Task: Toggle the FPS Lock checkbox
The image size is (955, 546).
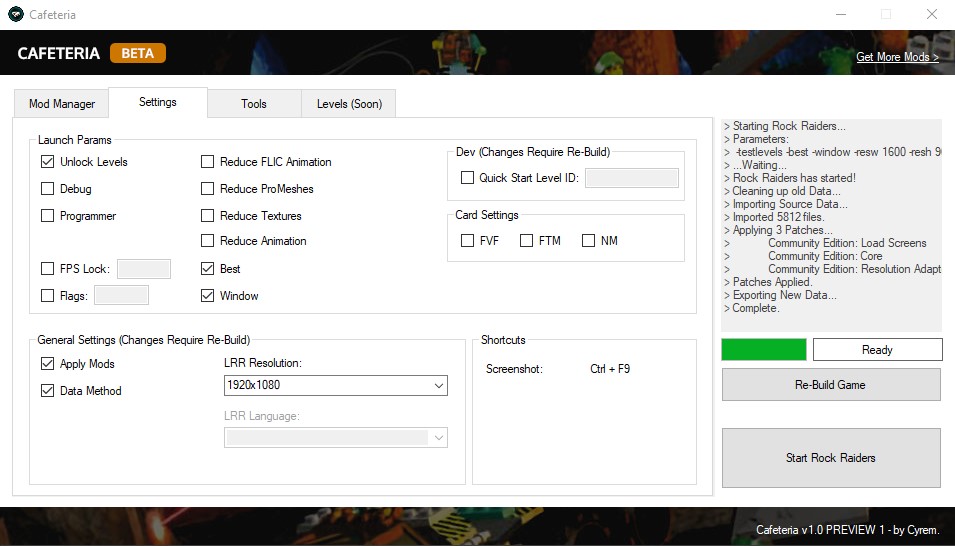Action: [x=48, y=268]
